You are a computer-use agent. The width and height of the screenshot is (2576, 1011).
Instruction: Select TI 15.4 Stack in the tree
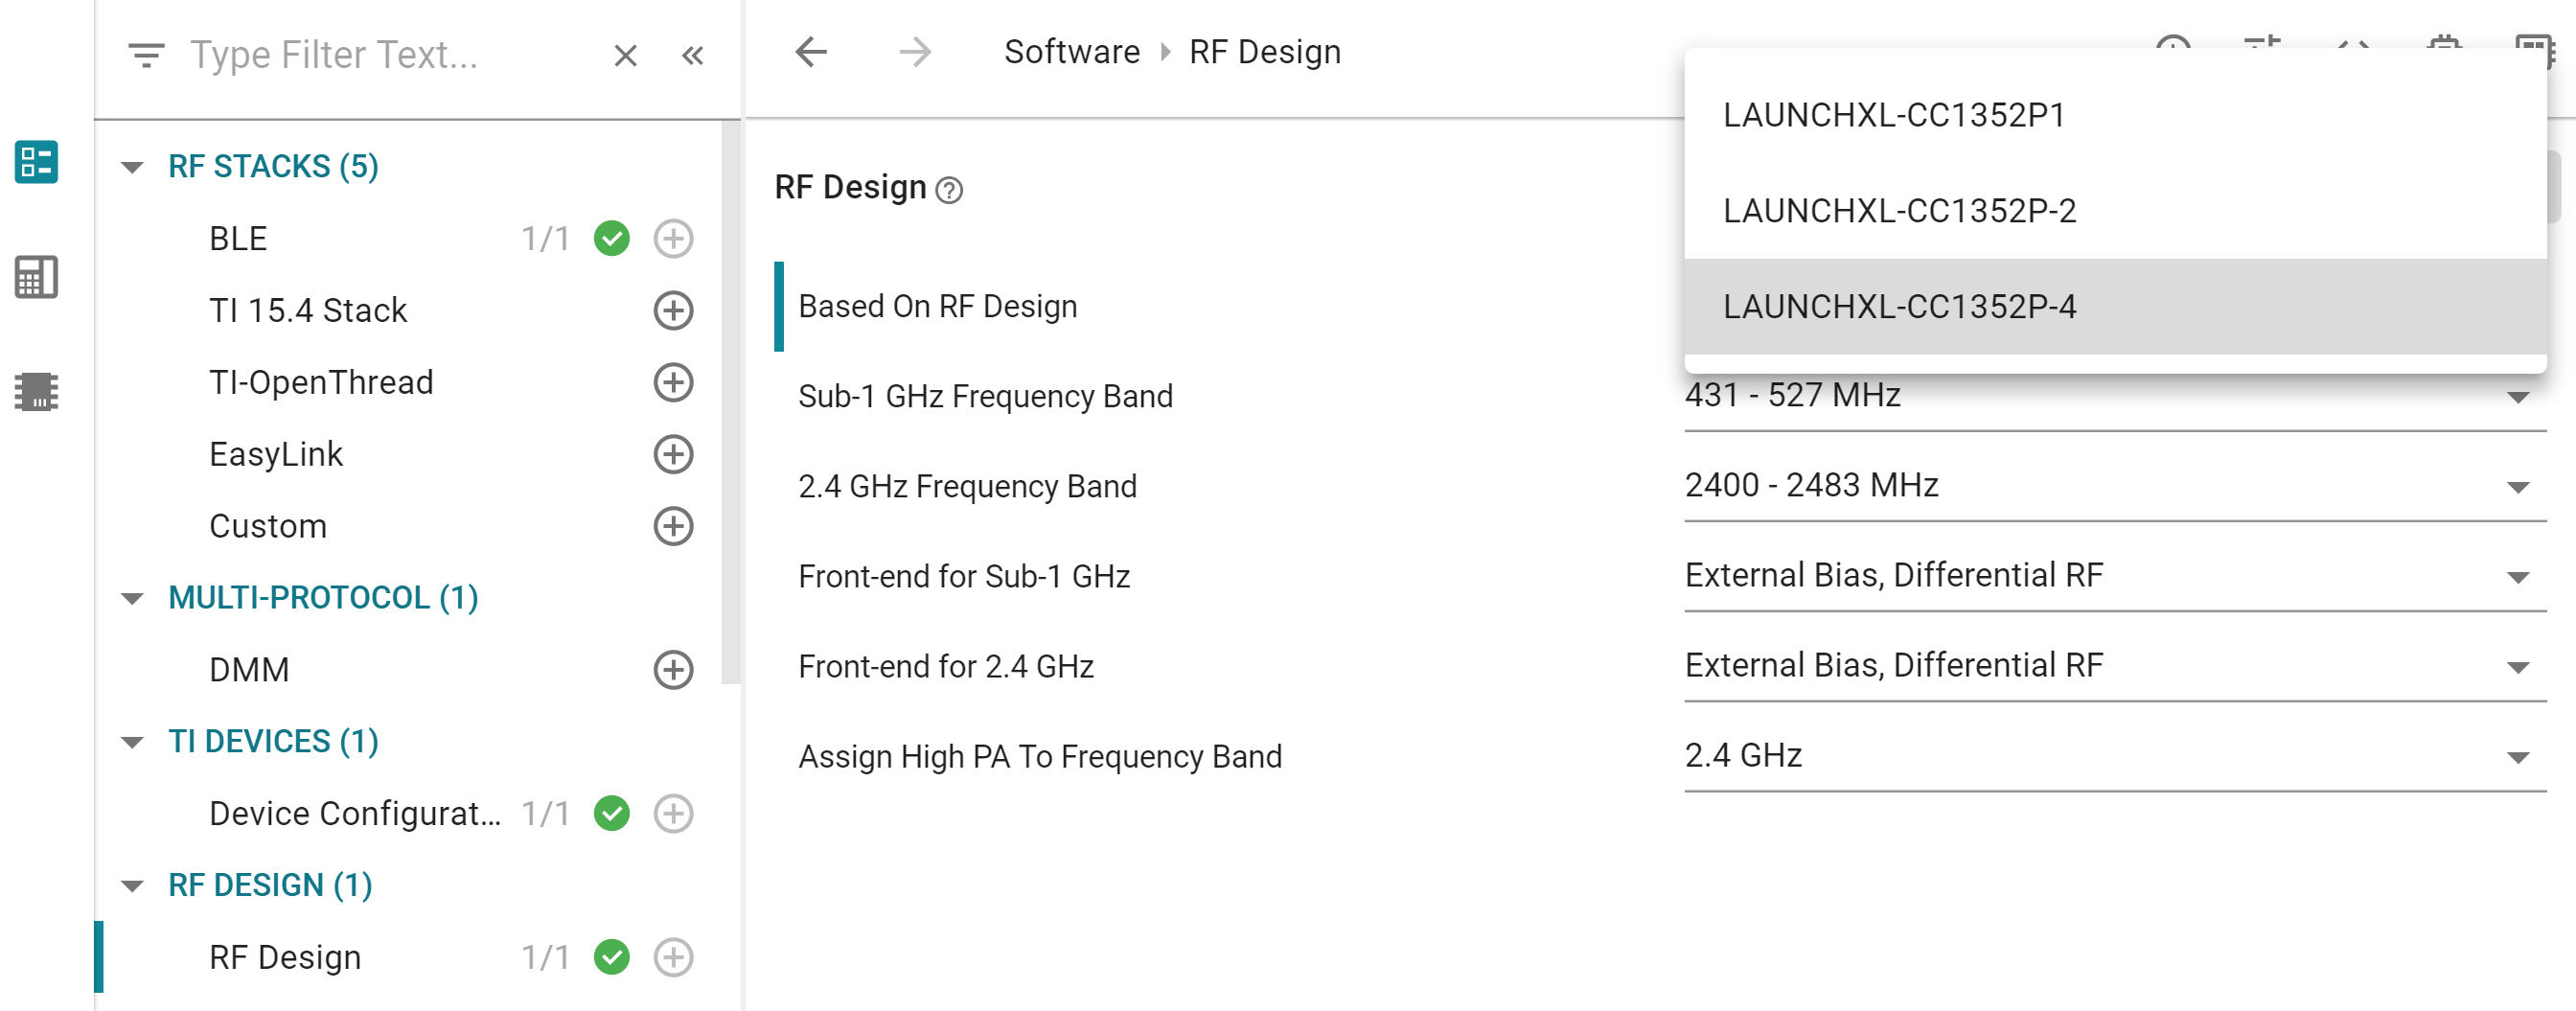(308, 311)
